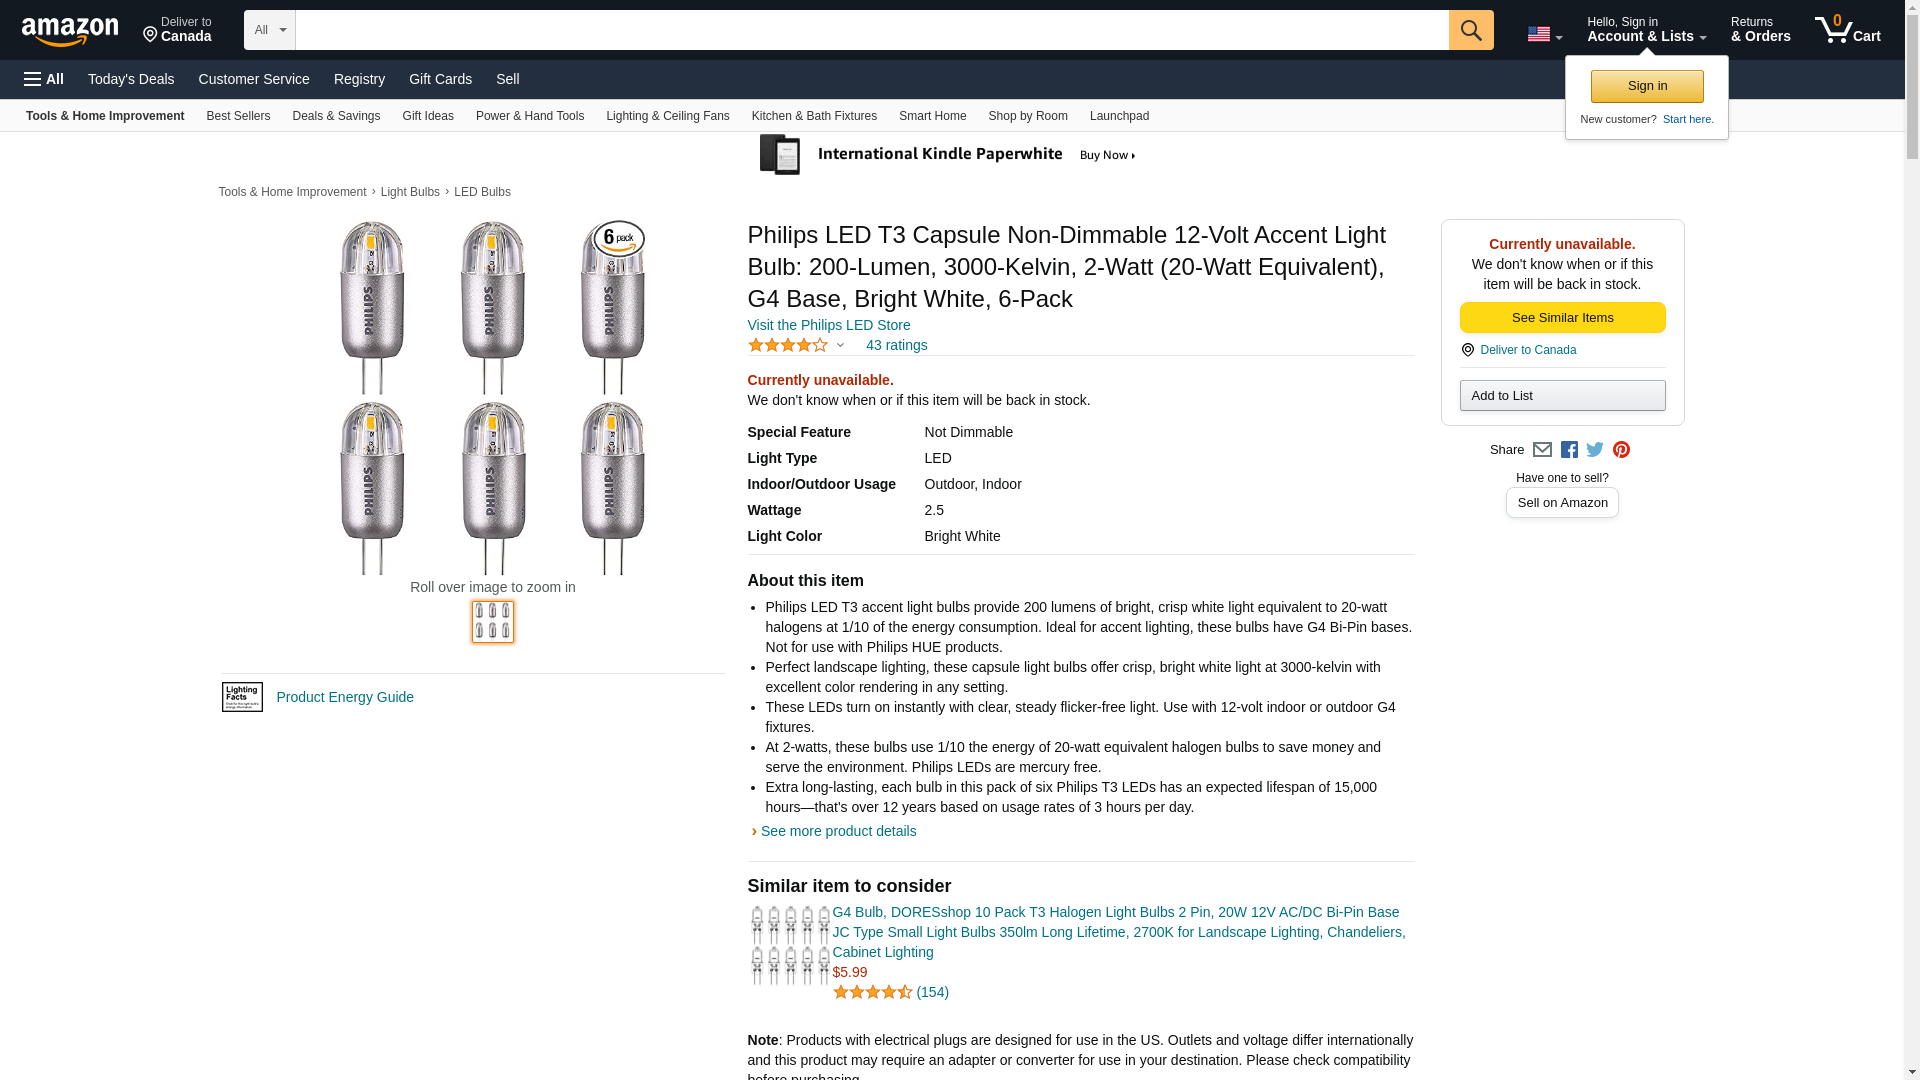Expand See more product details

point(838,831)
